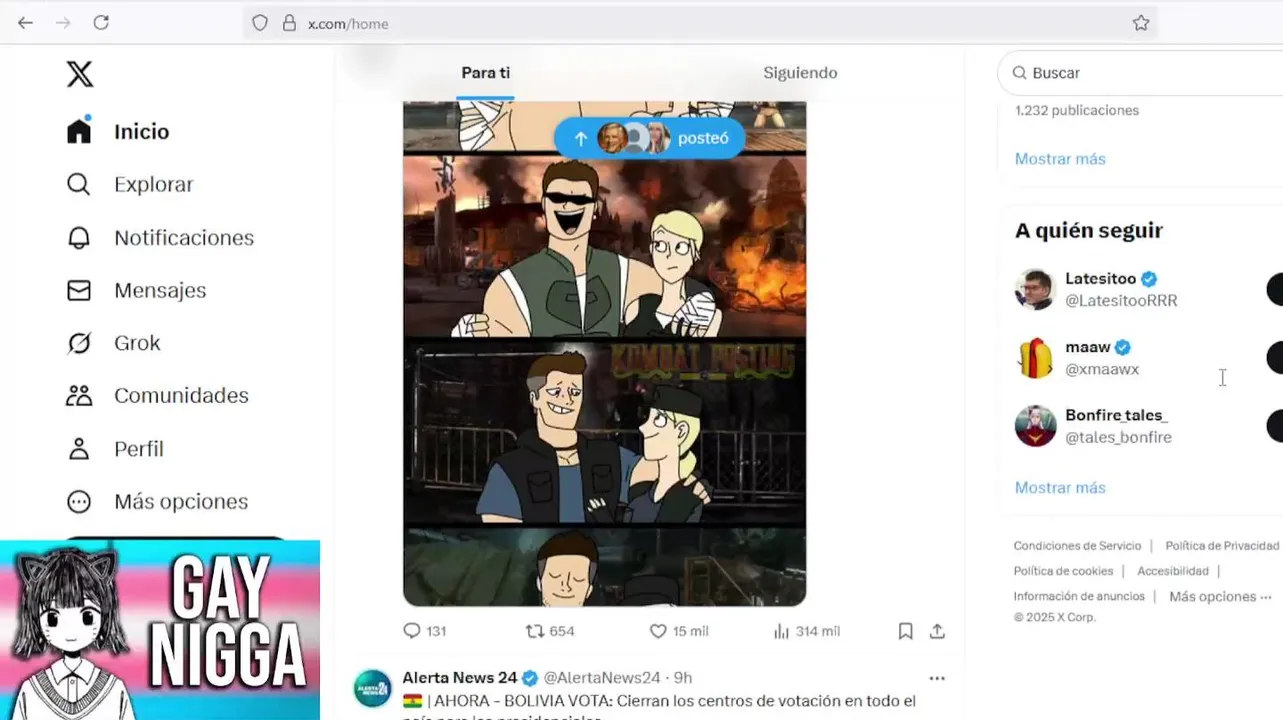Reply to the post with 131 comments

424,631
